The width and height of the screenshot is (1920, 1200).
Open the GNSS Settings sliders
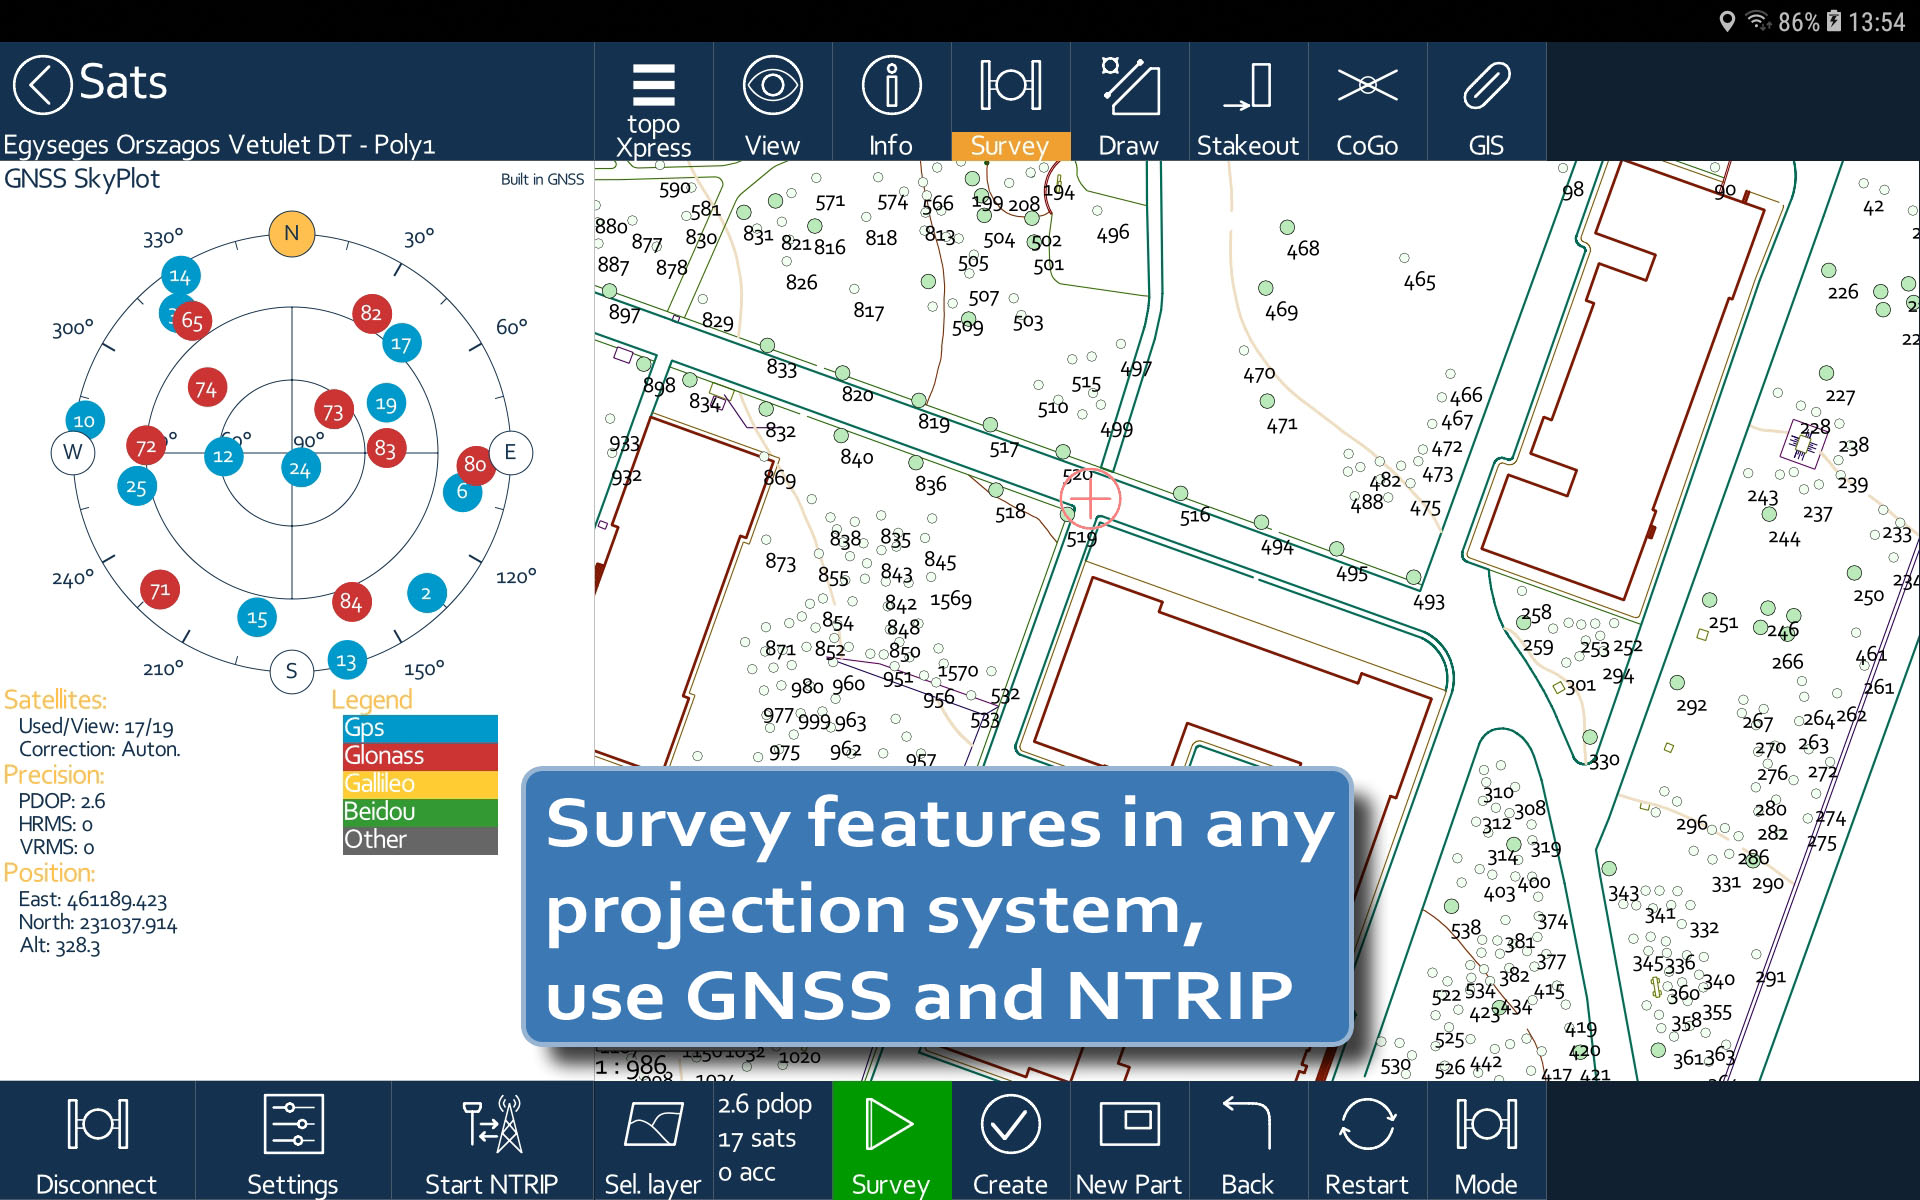pos(293,1141)
